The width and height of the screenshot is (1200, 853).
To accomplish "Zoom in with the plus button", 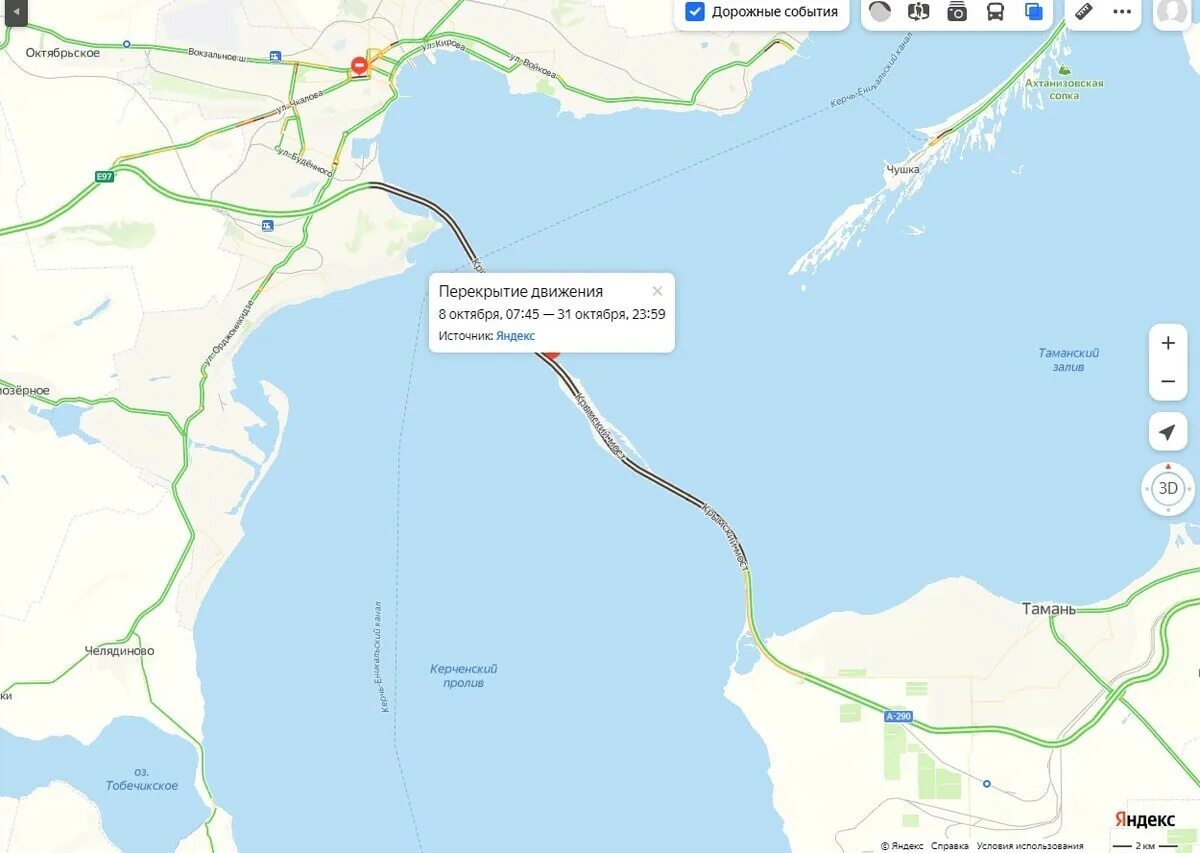I will 1168,343.
